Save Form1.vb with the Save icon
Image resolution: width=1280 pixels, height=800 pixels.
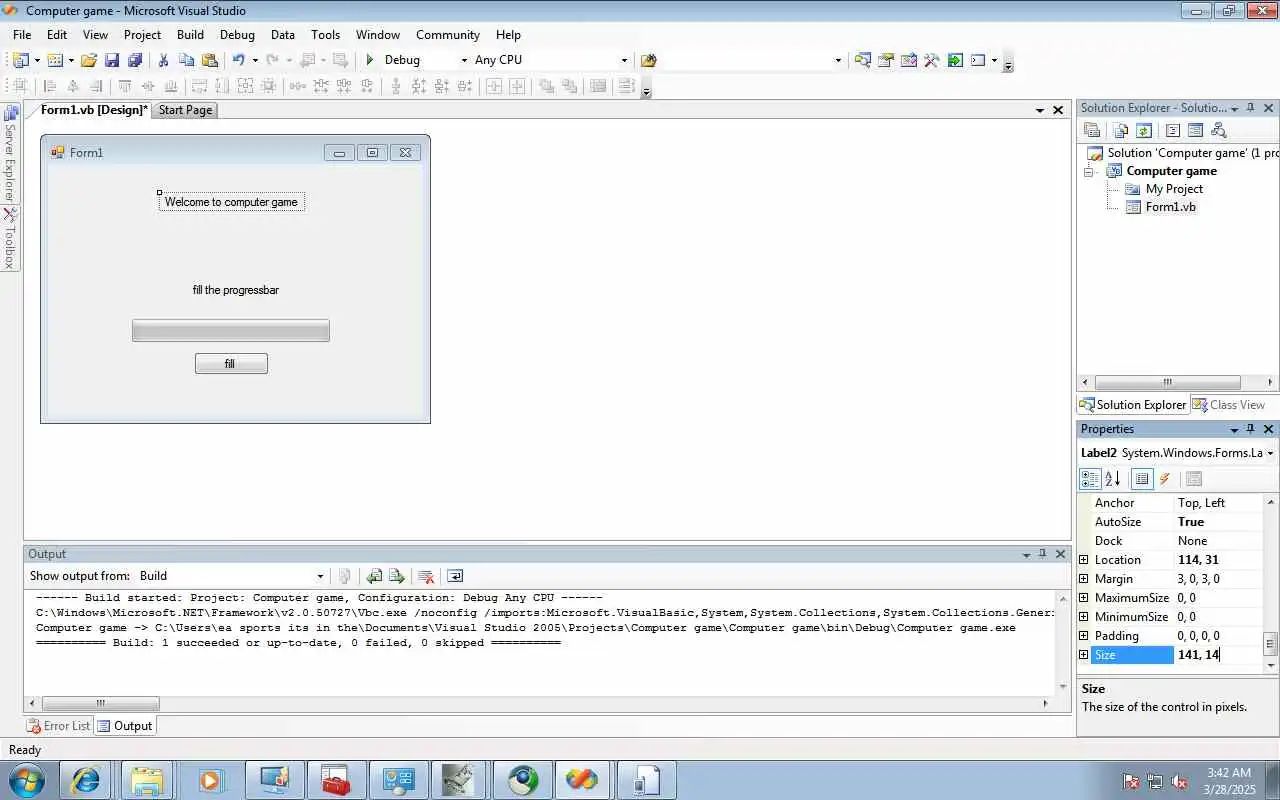click(x=112, y=60)
